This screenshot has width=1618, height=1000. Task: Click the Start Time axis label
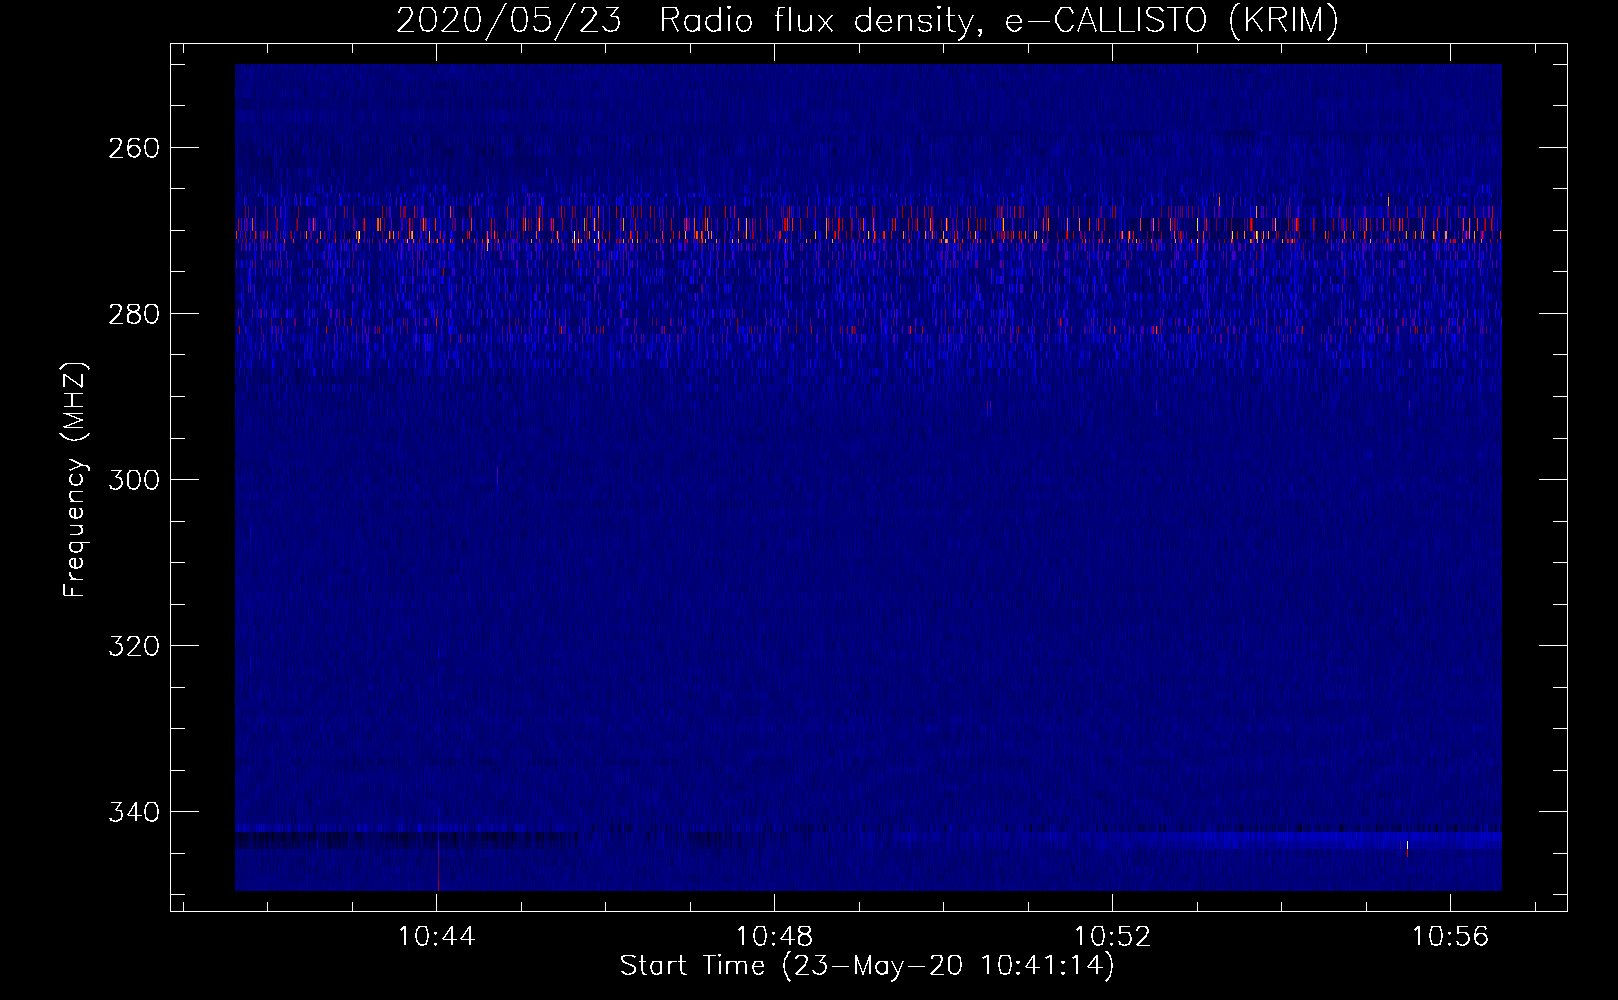pos(867,966)
